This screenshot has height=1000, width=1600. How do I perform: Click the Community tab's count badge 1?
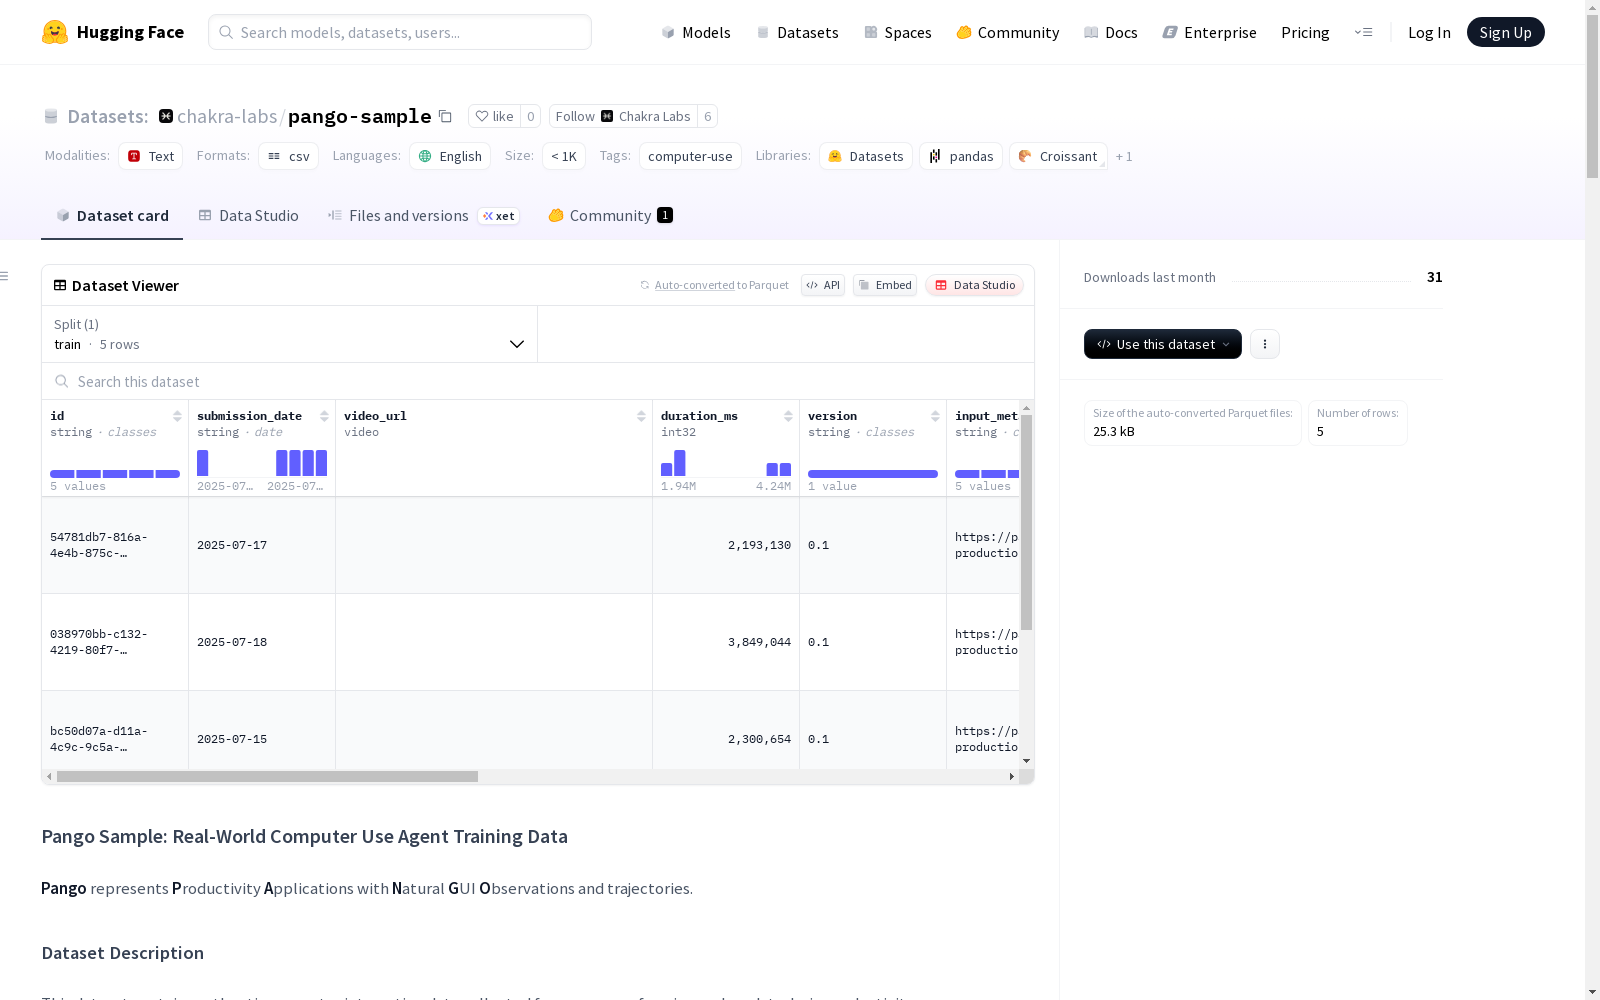click(x=665, y=215)
